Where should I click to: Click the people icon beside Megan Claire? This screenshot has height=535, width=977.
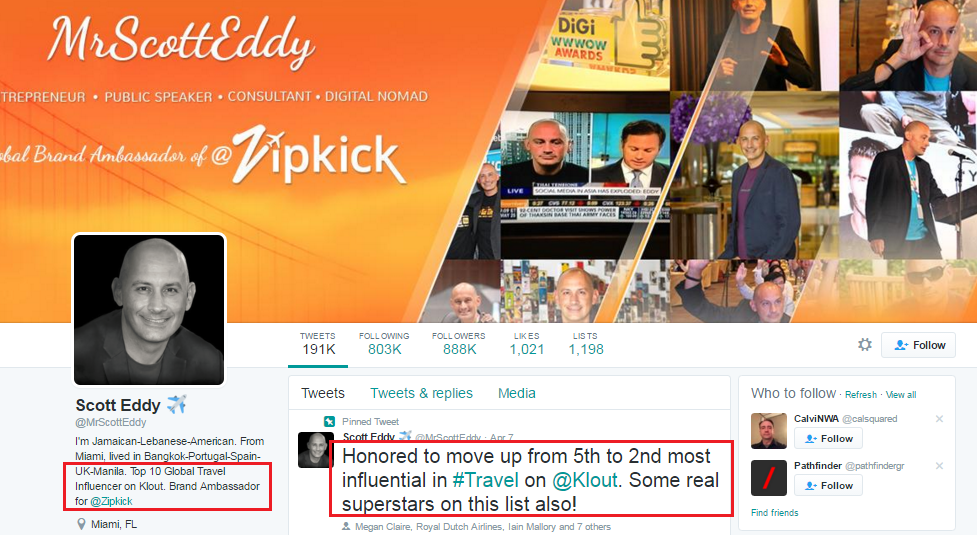point(346,527)
